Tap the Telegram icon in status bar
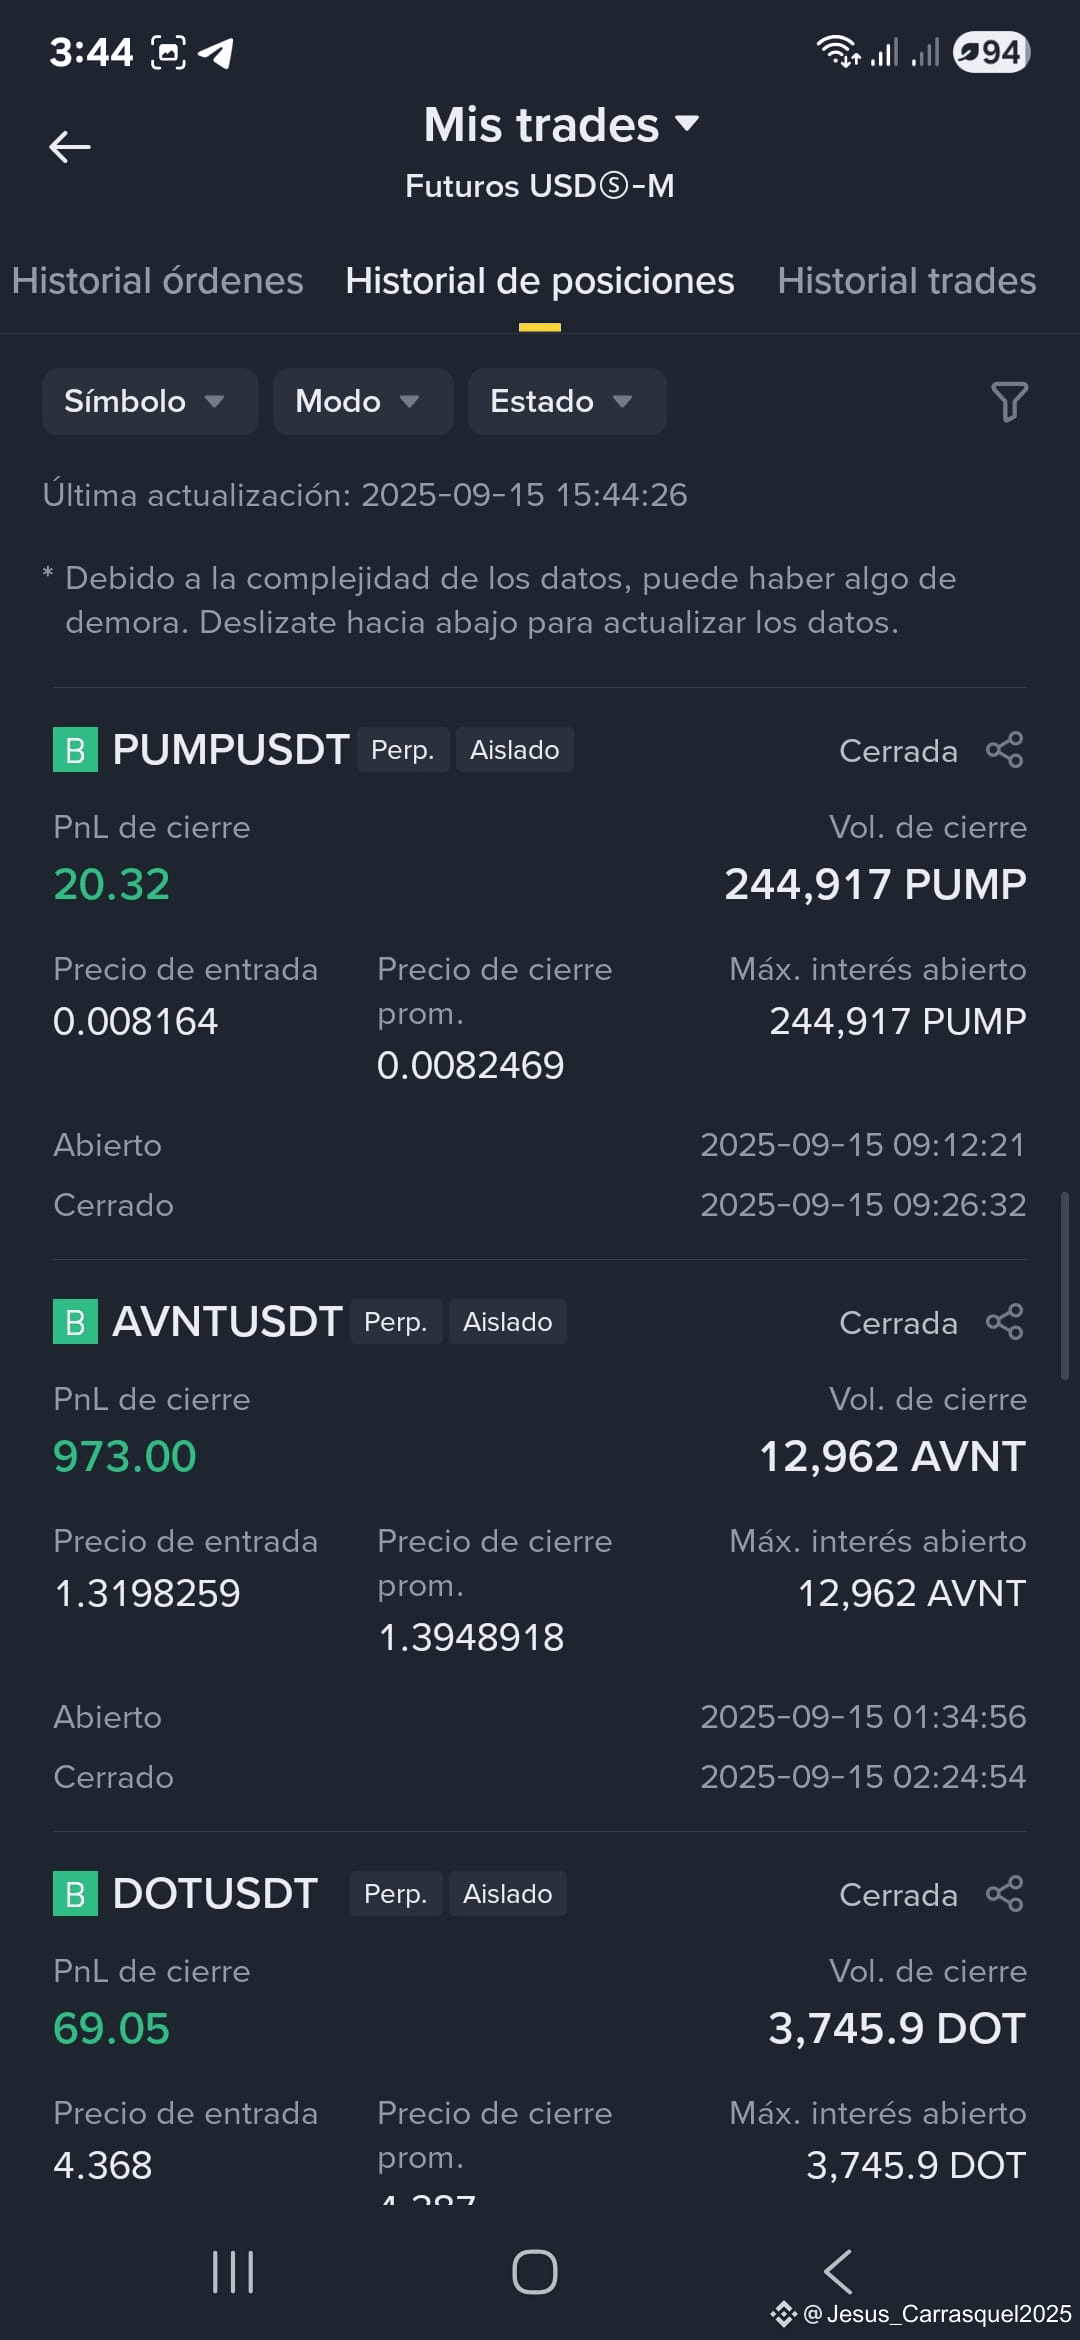This screenshot has height=2340, width=1080. click(216, 52)
